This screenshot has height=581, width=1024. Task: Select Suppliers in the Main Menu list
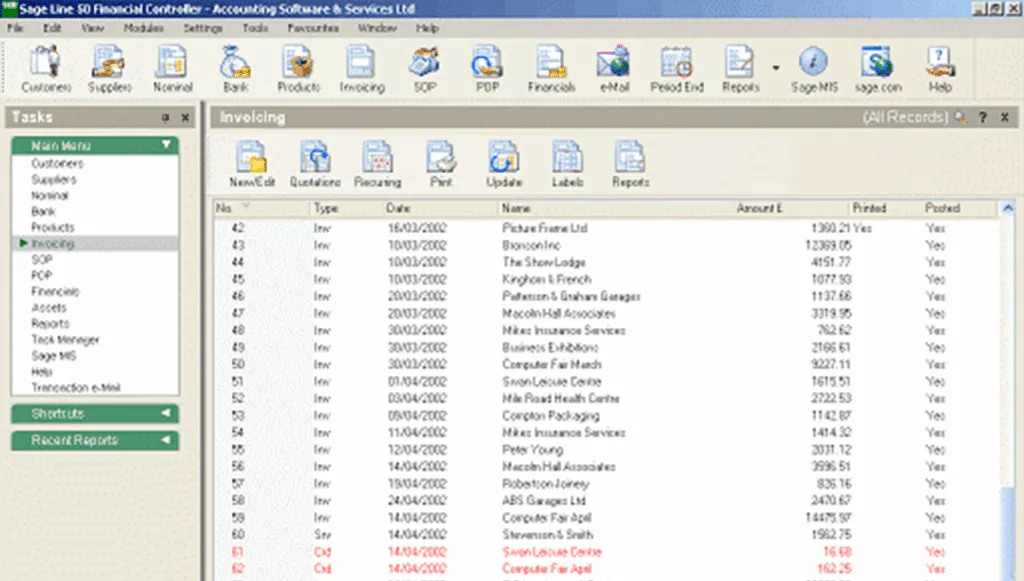[54, 179]
